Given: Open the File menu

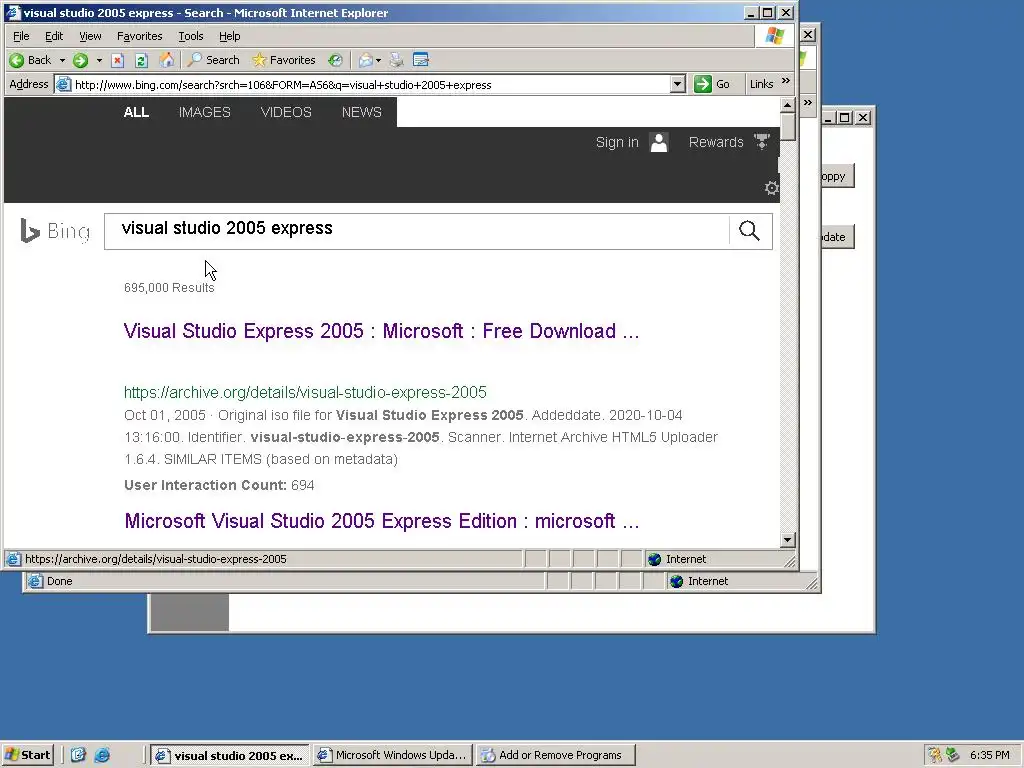Looking at the screenshot, I should point(21,36).
